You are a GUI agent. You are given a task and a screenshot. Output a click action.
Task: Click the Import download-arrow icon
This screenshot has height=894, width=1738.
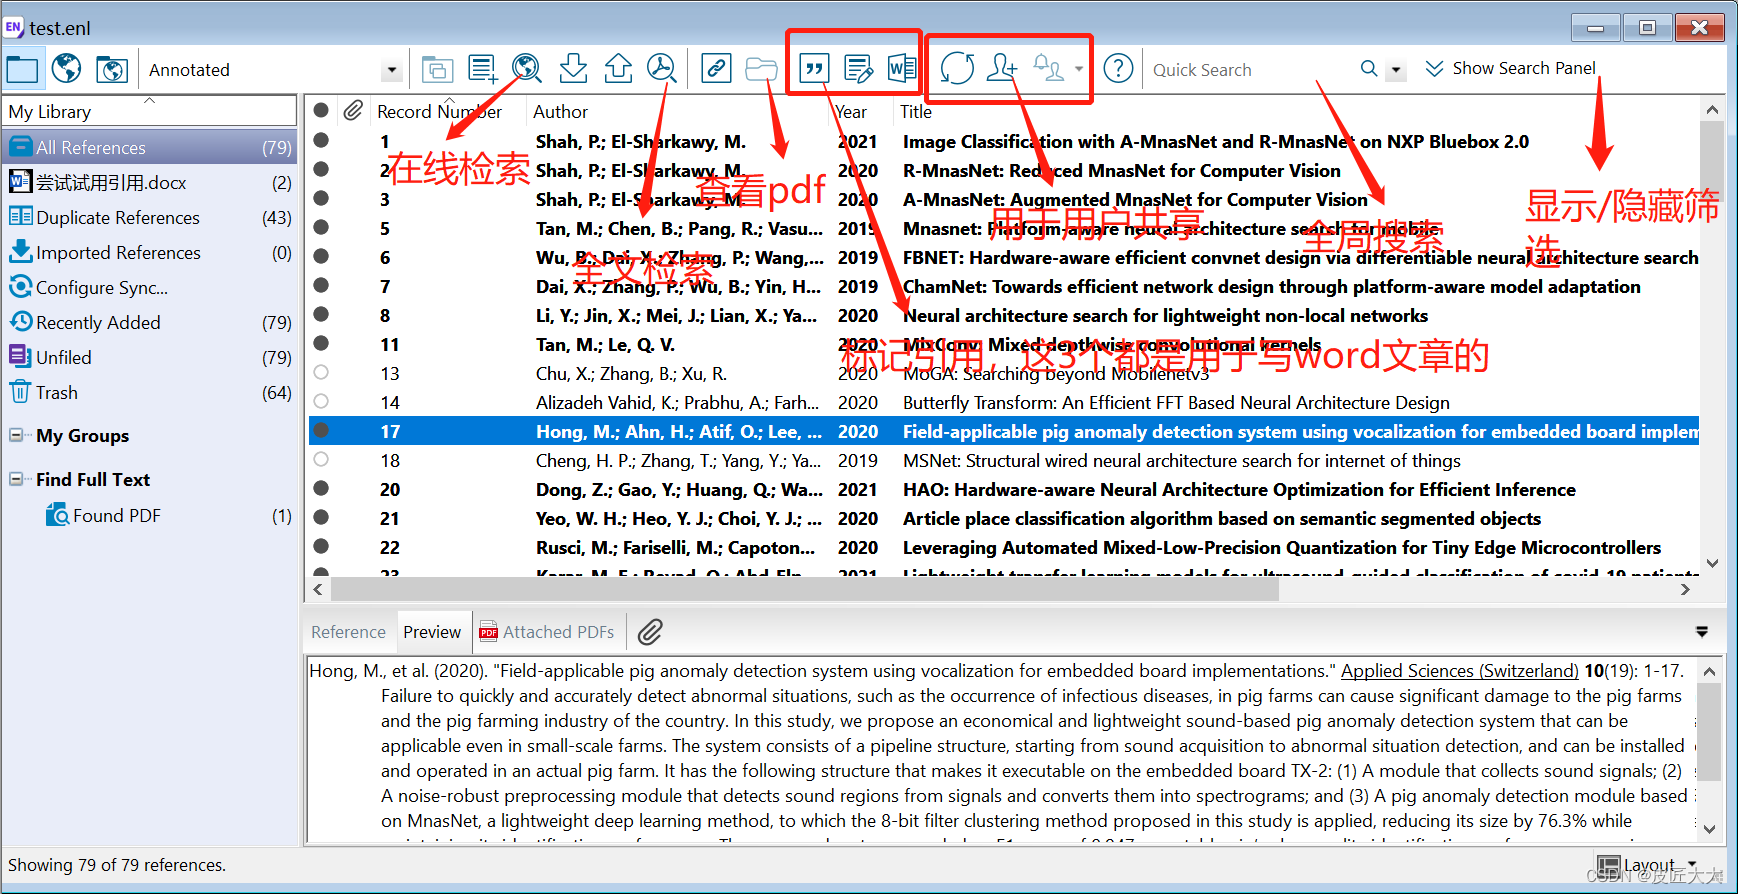click(x=573, y=69)
